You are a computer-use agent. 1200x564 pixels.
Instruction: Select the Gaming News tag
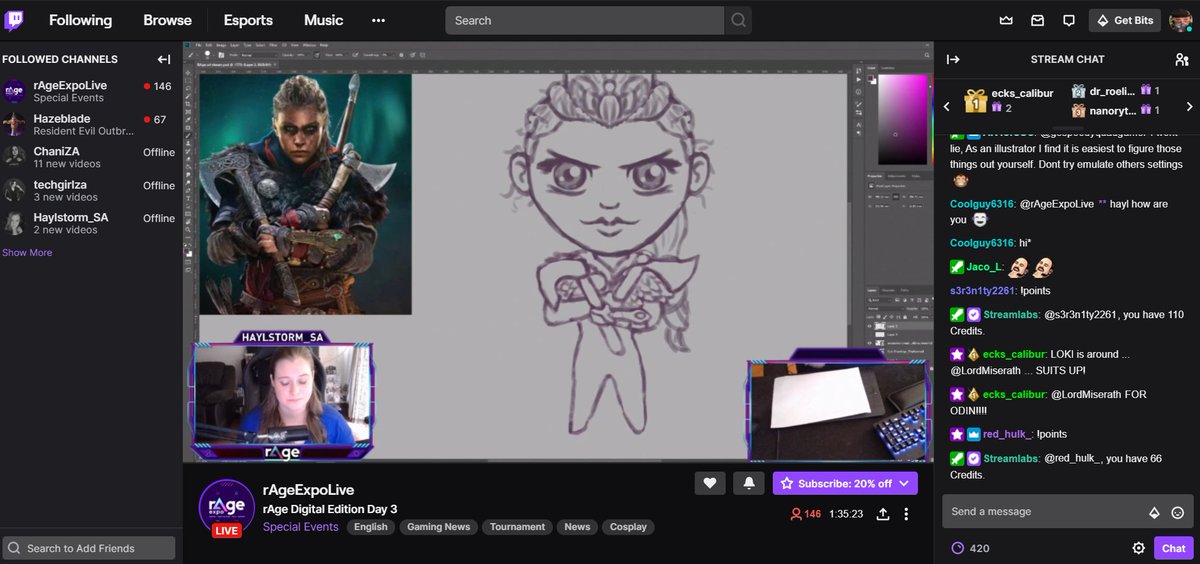[x=438, y=527]
